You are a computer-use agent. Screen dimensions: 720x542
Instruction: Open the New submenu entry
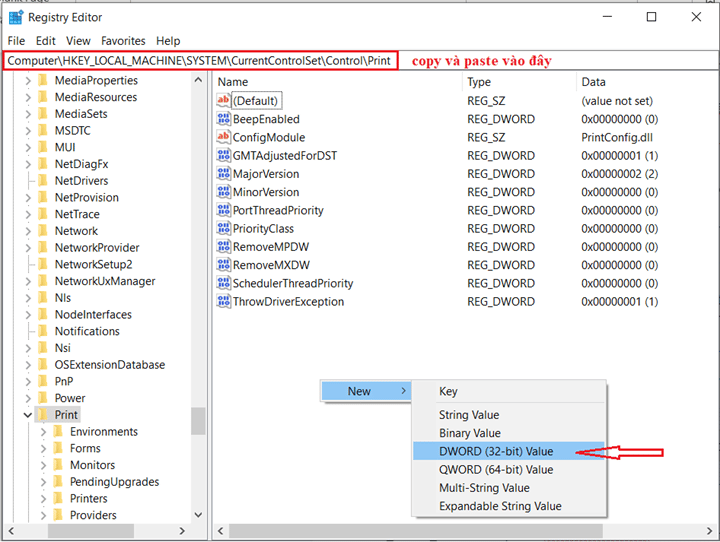(x=364, y=391)
